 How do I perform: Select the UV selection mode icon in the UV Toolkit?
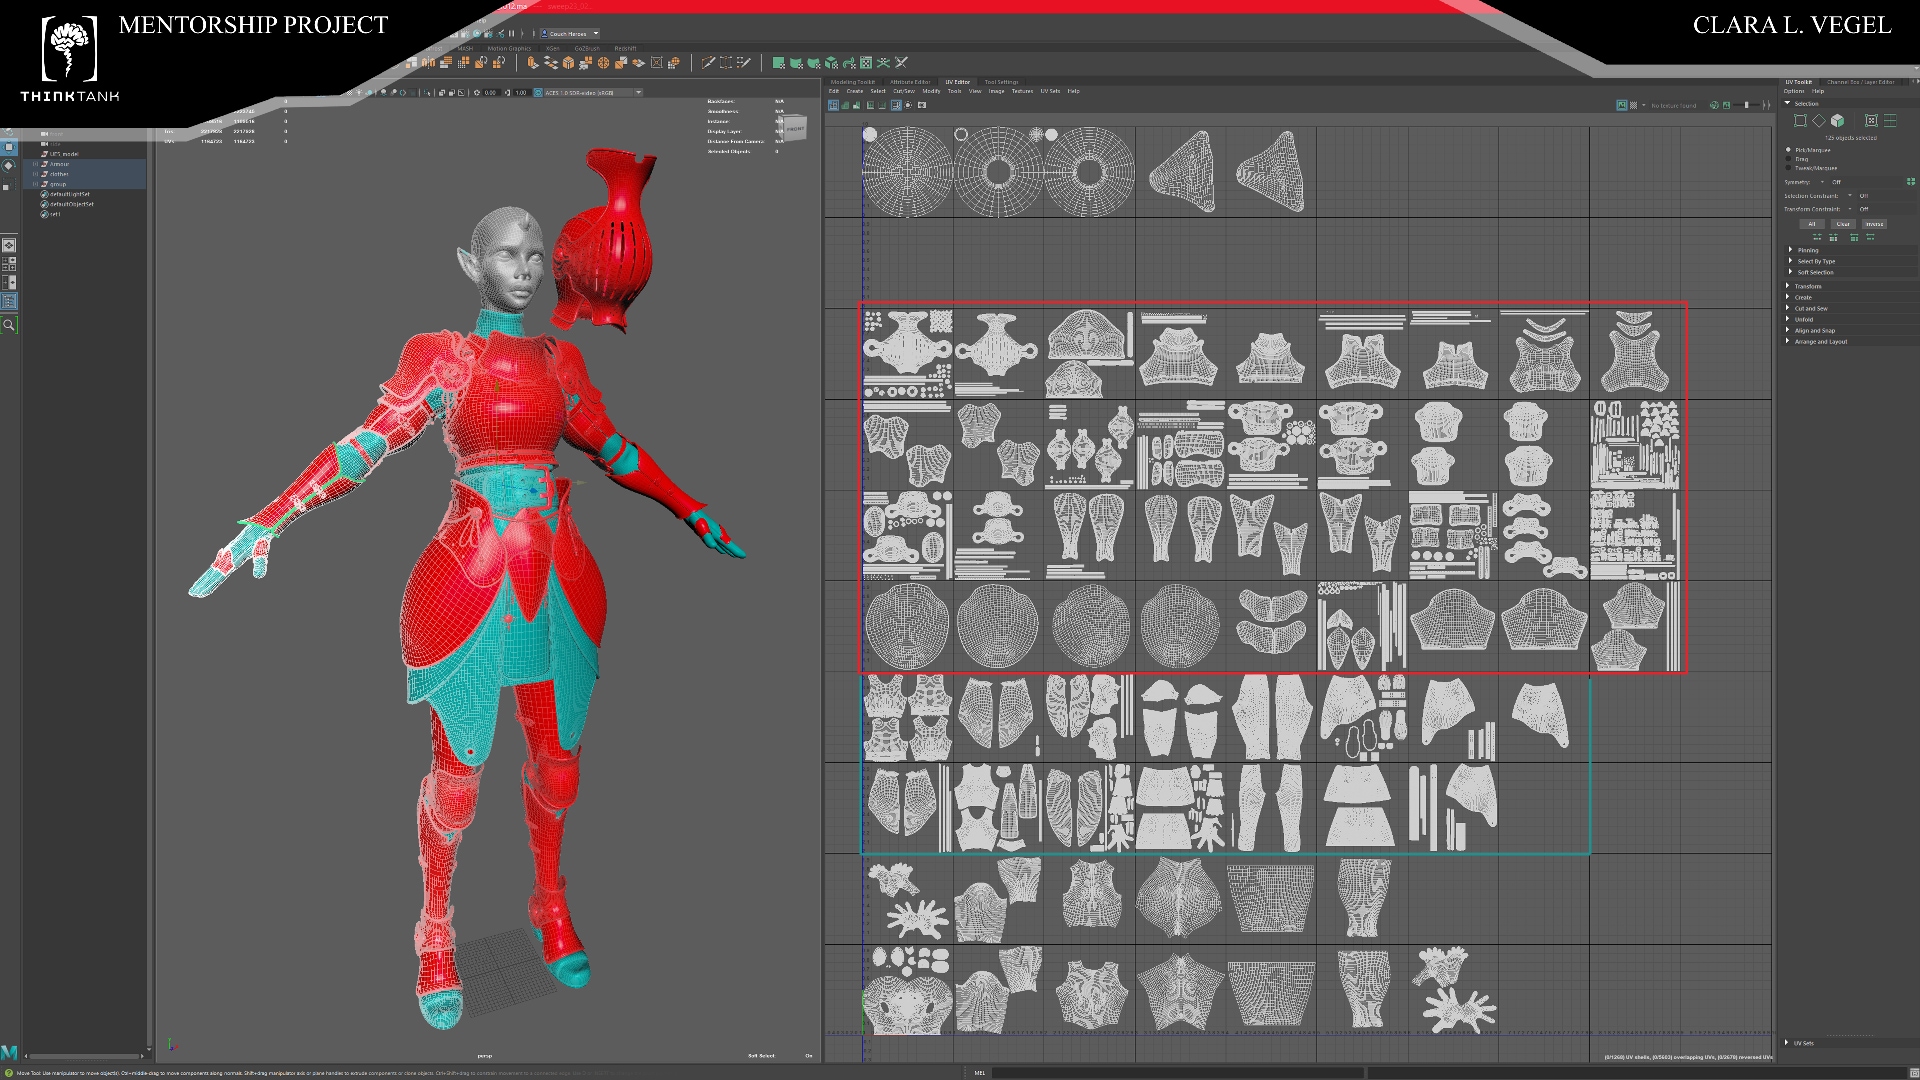1800,121
